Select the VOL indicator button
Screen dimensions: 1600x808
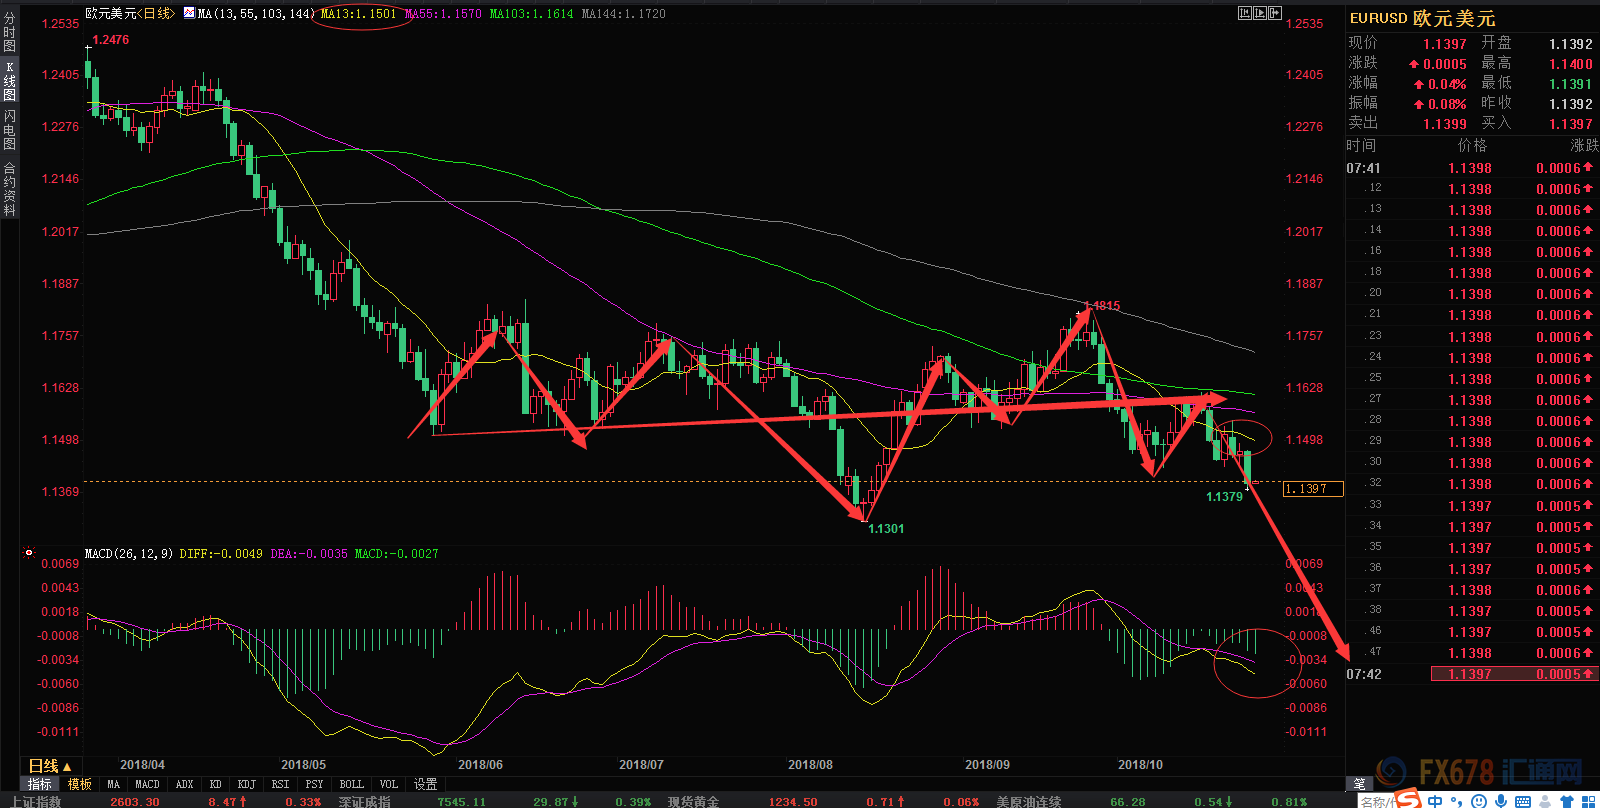[388, 784]
